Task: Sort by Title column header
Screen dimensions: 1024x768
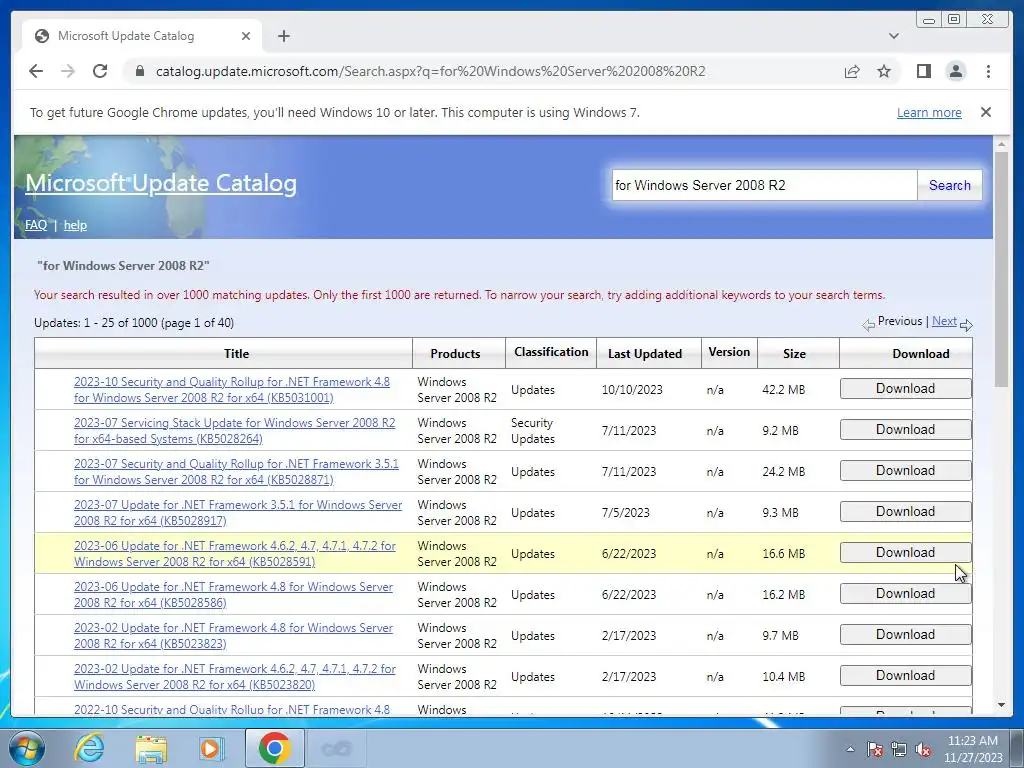Action: tap(236, 353)
